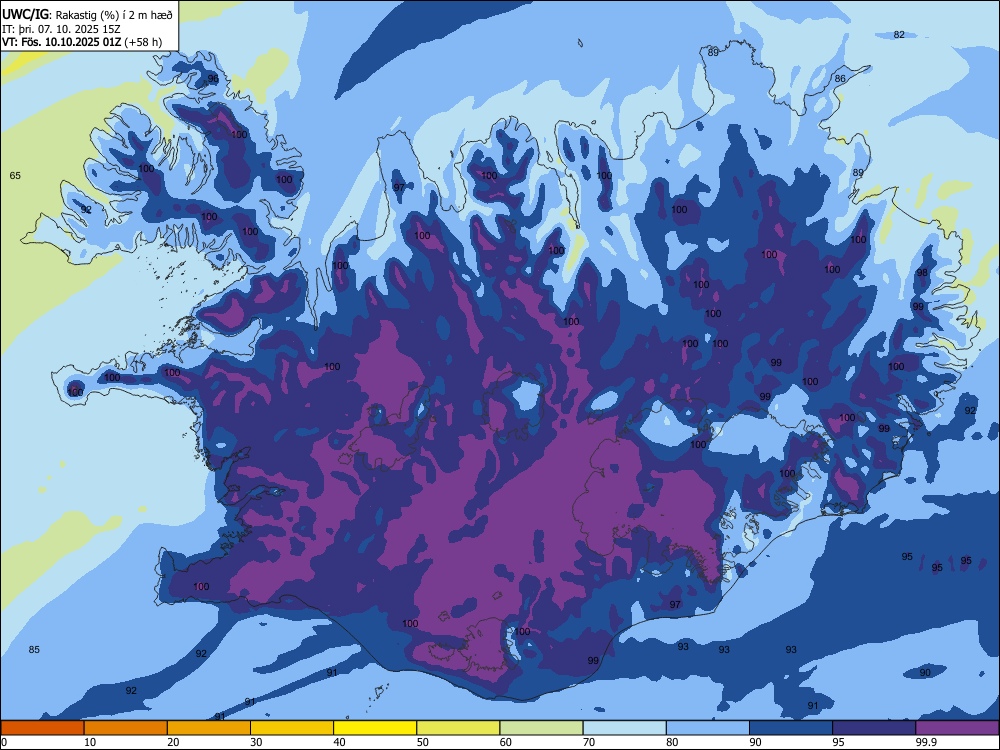This screenshot has width=1000, height=750.
Task: Click the '30' label on the legend scale
Action: pyautogui.click(x=256, y=742)
